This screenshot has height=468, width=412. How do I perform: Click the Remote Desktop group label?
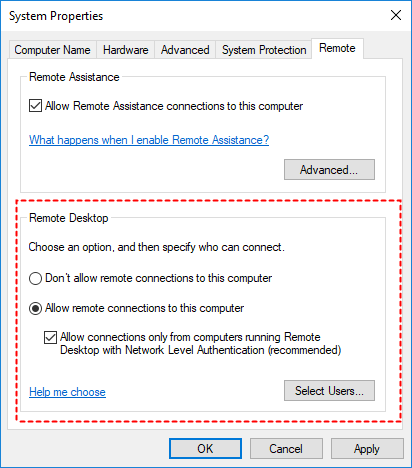point(69,218)
